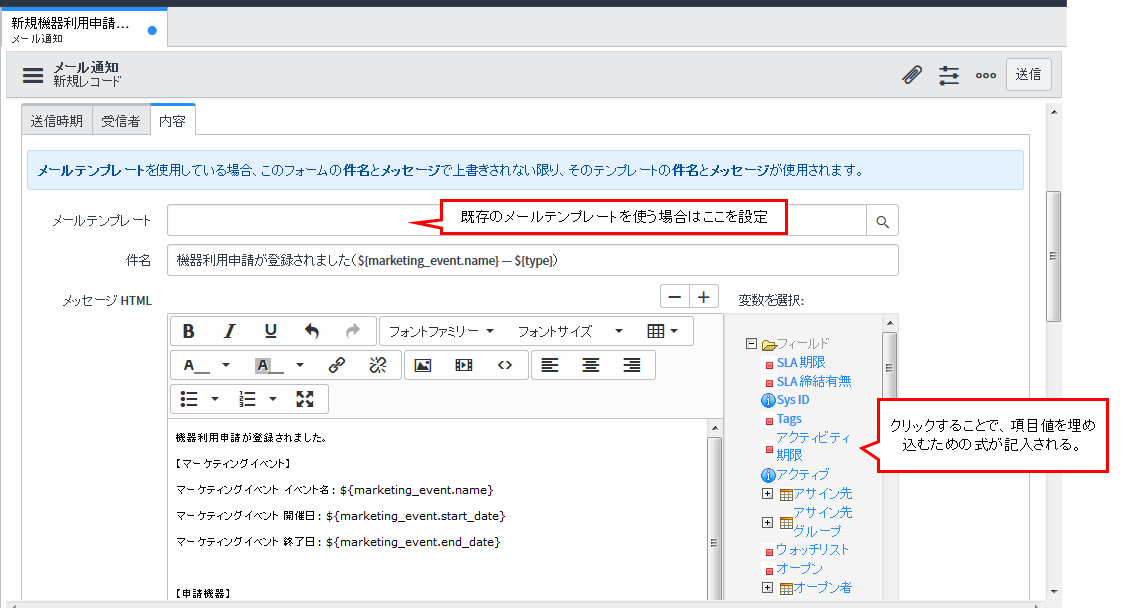This screenshot has height=608, width=1144.
Task: Open the personalize form sliders icon
Action: [x=948, y=75]
